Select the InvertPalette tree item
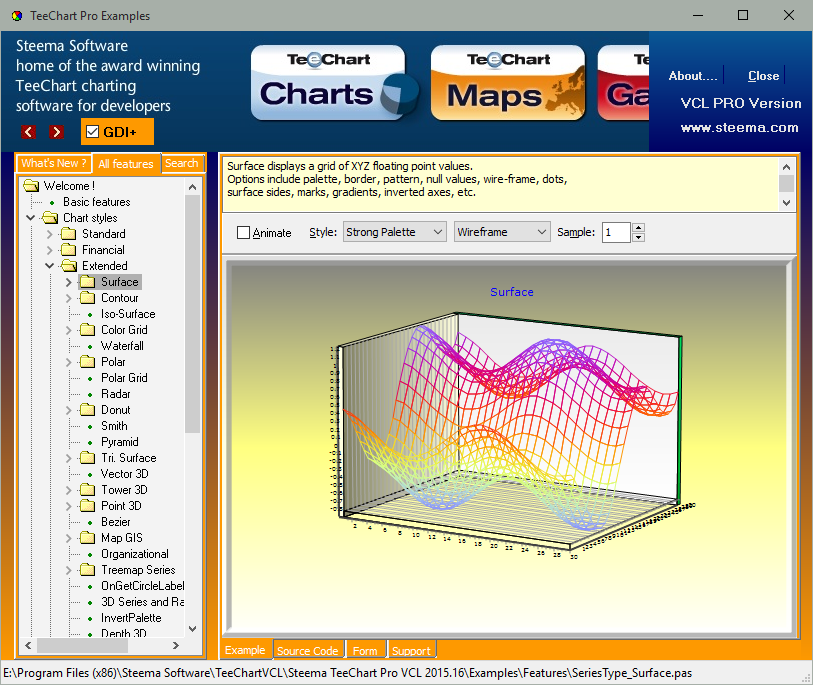 coord(131,618)
